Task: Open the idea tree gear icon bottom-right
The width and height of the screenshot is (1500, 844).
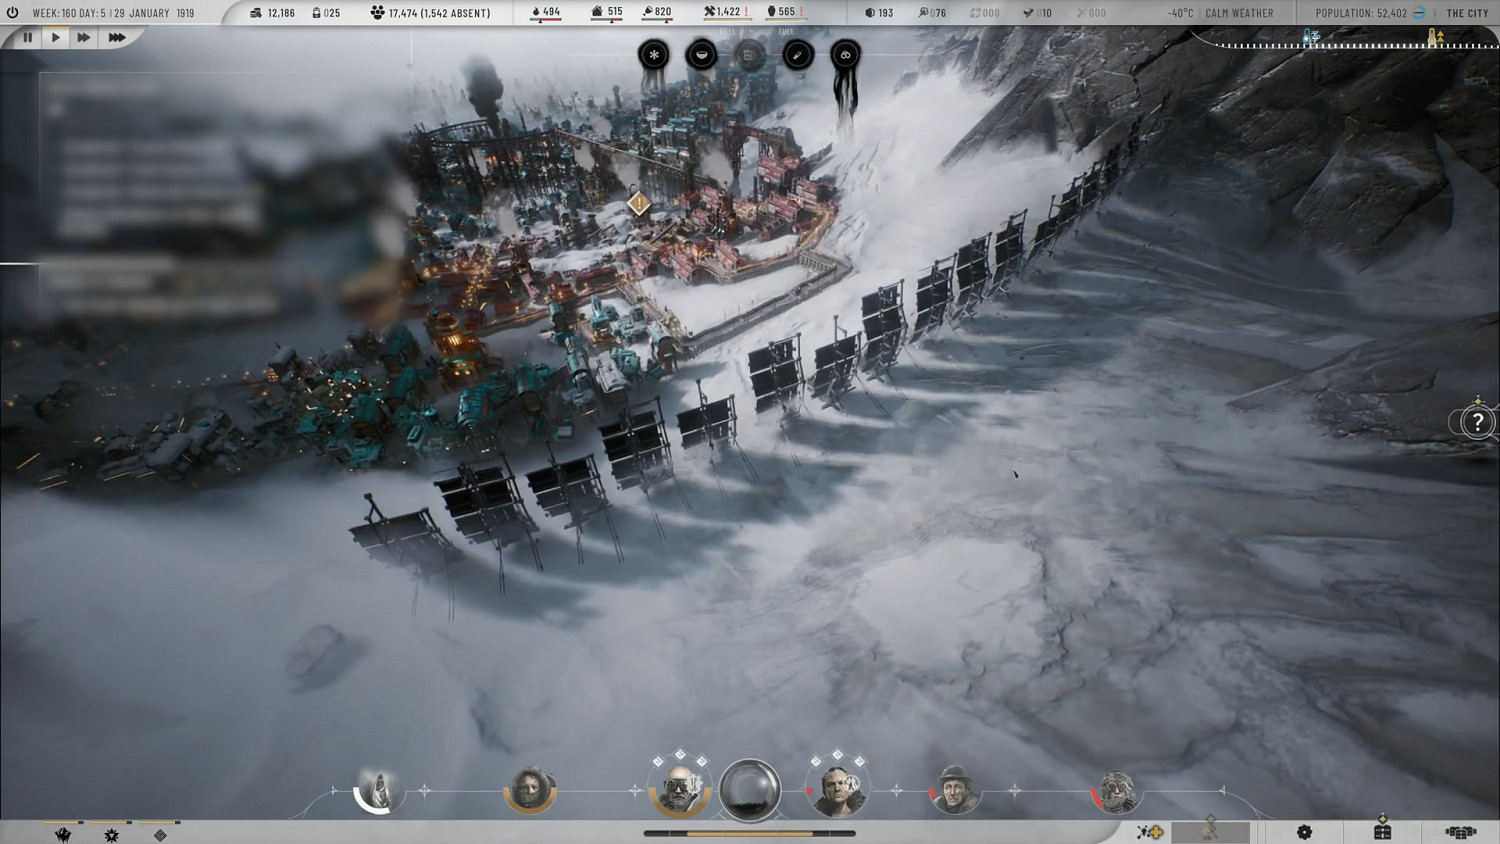Action: point(1304,832)
